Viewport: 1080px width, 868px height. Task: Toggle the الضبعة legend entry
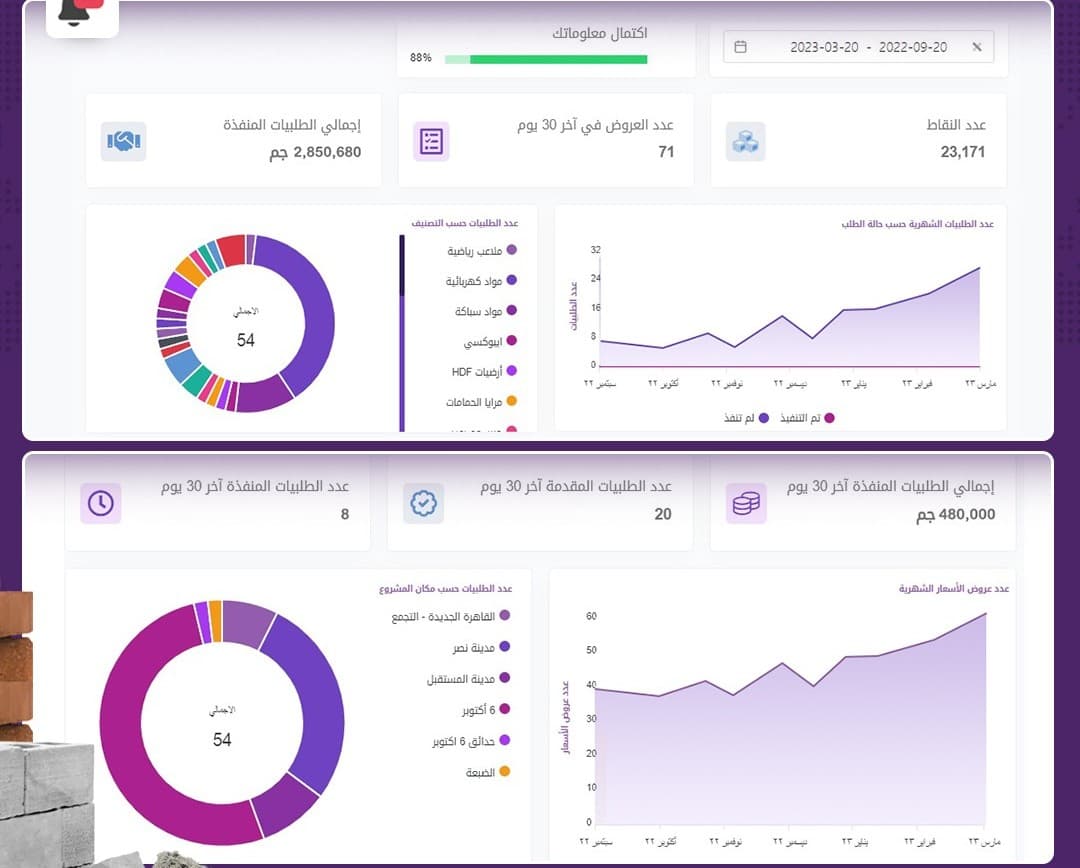(488, 772)
